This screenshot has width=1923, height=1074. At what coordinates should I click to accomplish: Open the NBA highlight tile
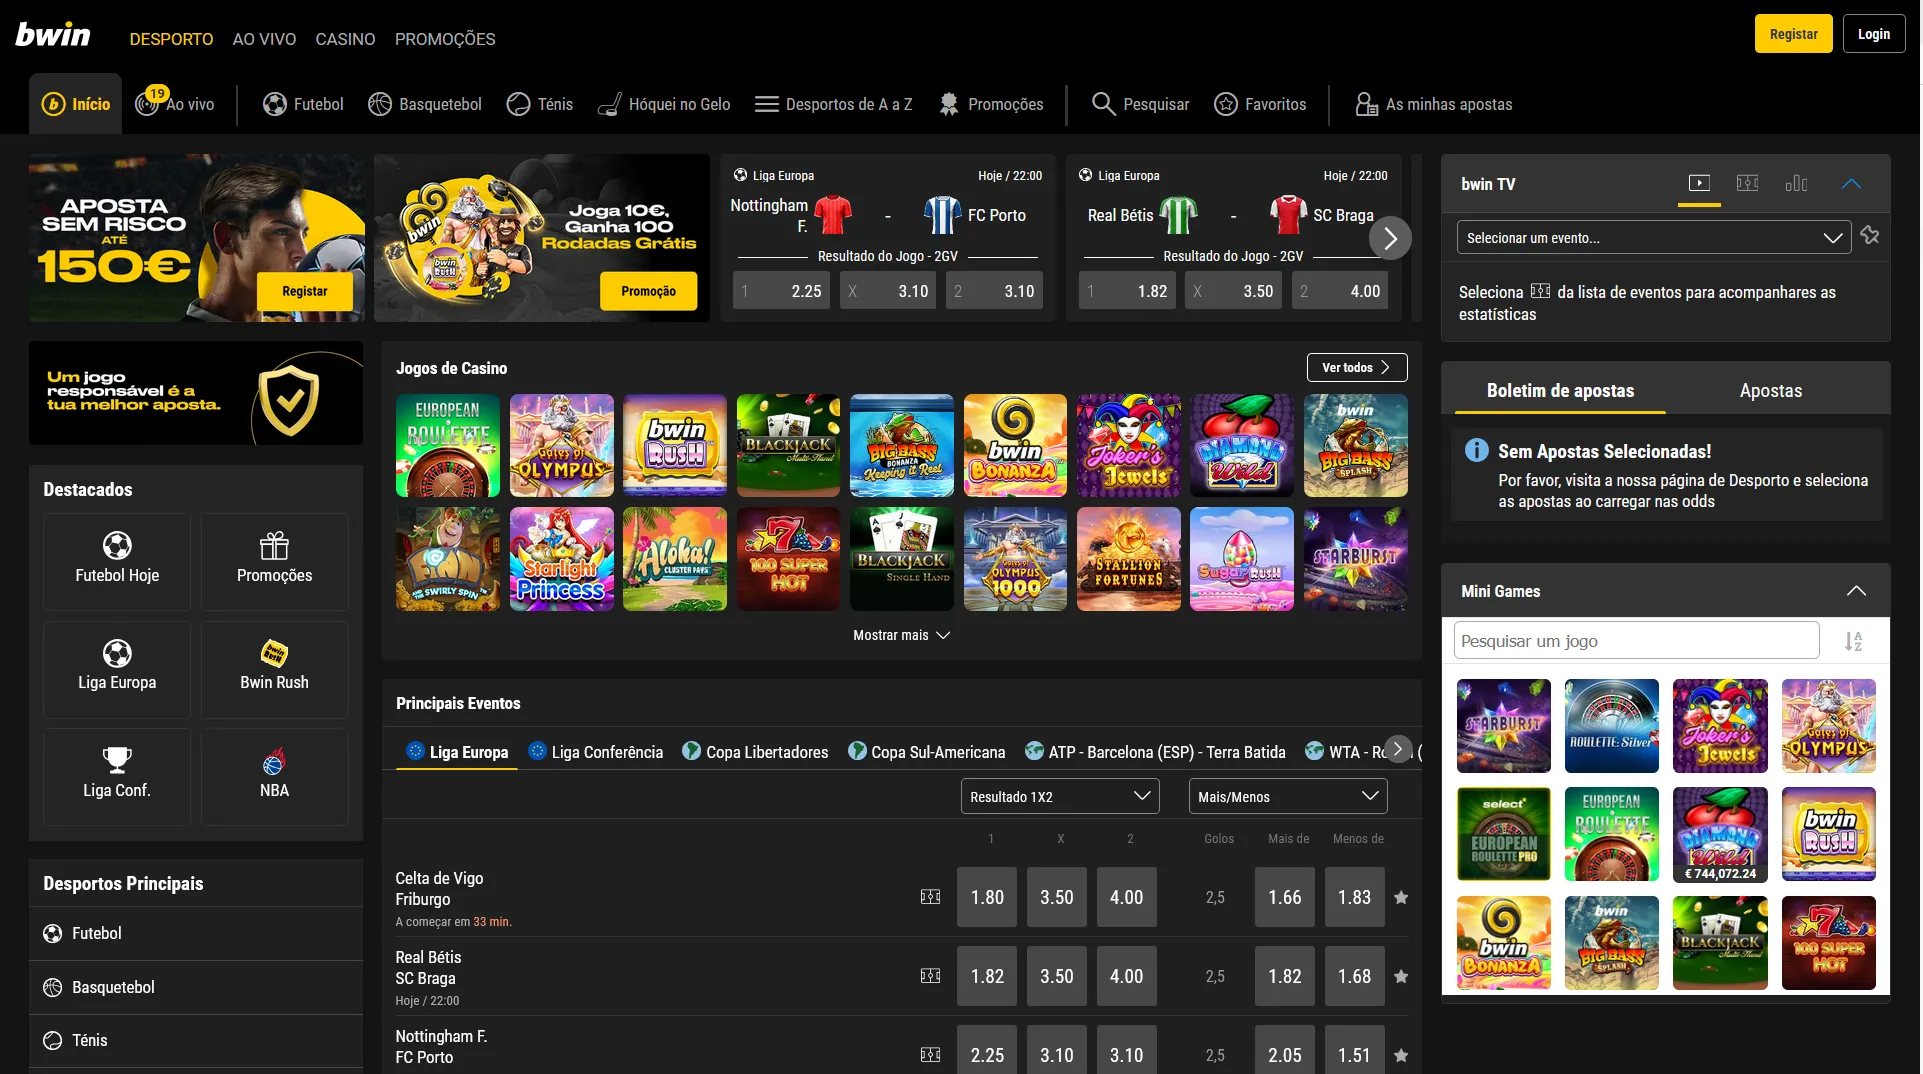275,777
